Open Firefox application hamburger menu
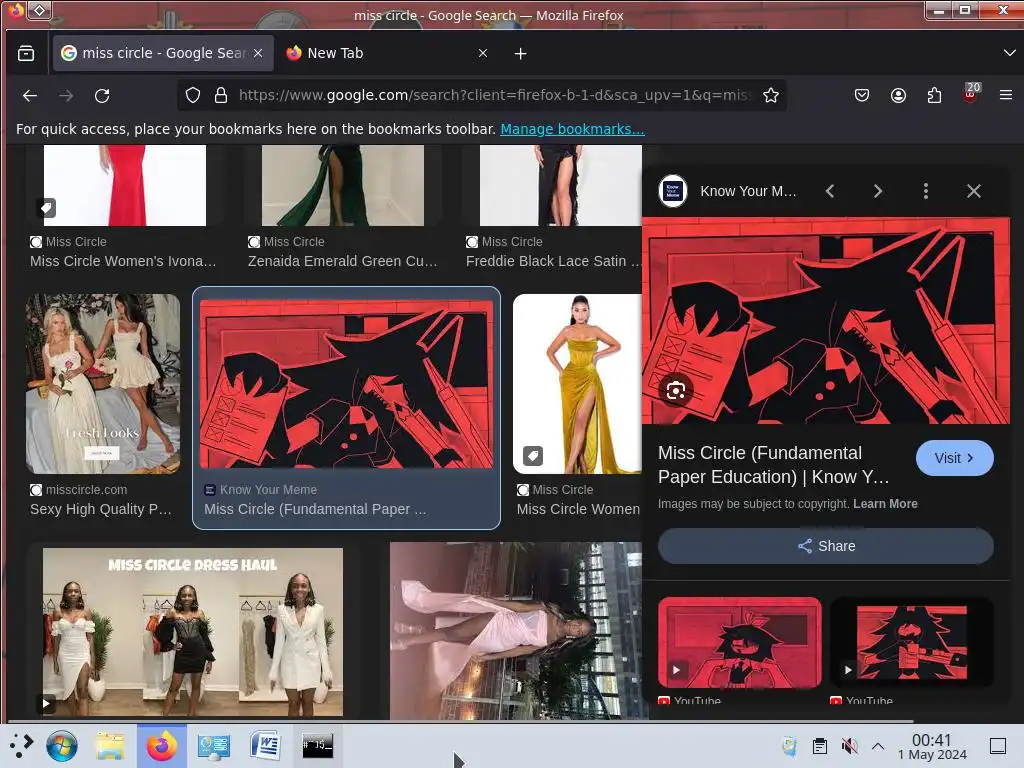Image resolution: width=1024 pixels, height=768 pixels. click(1006, 95)
